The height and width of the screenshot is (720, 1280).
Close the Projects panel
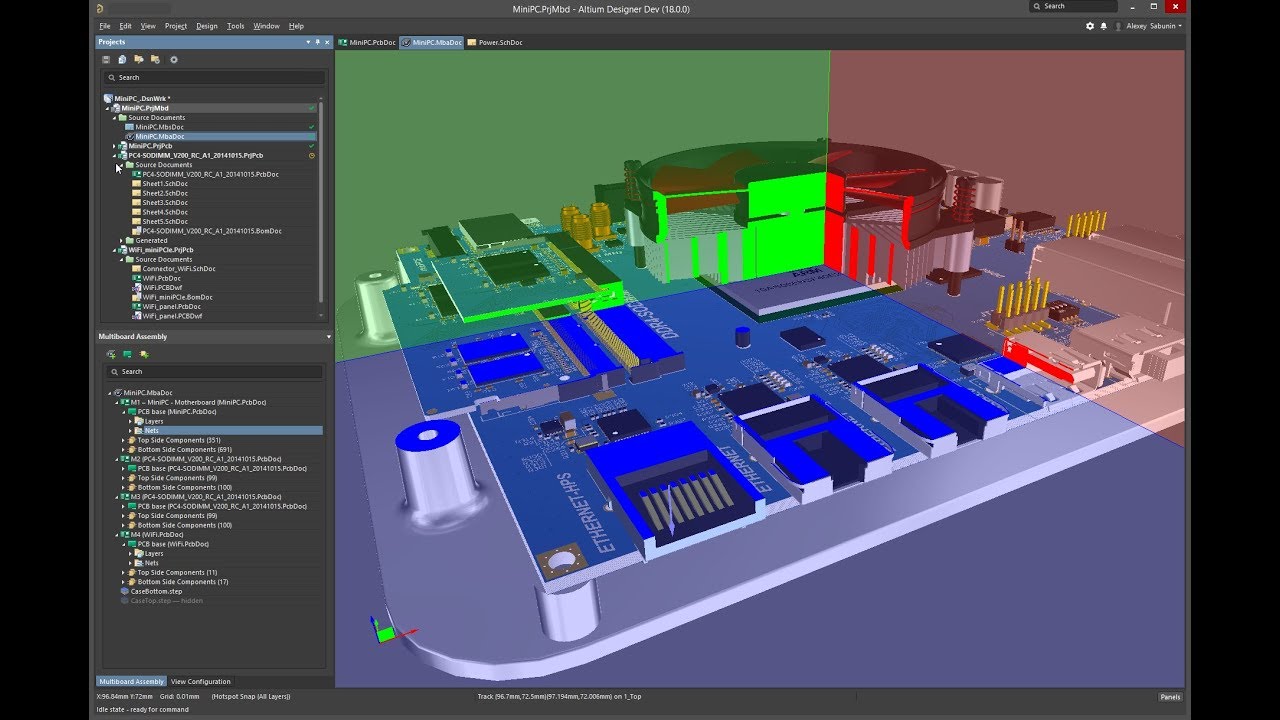click(x=327, y=42)
